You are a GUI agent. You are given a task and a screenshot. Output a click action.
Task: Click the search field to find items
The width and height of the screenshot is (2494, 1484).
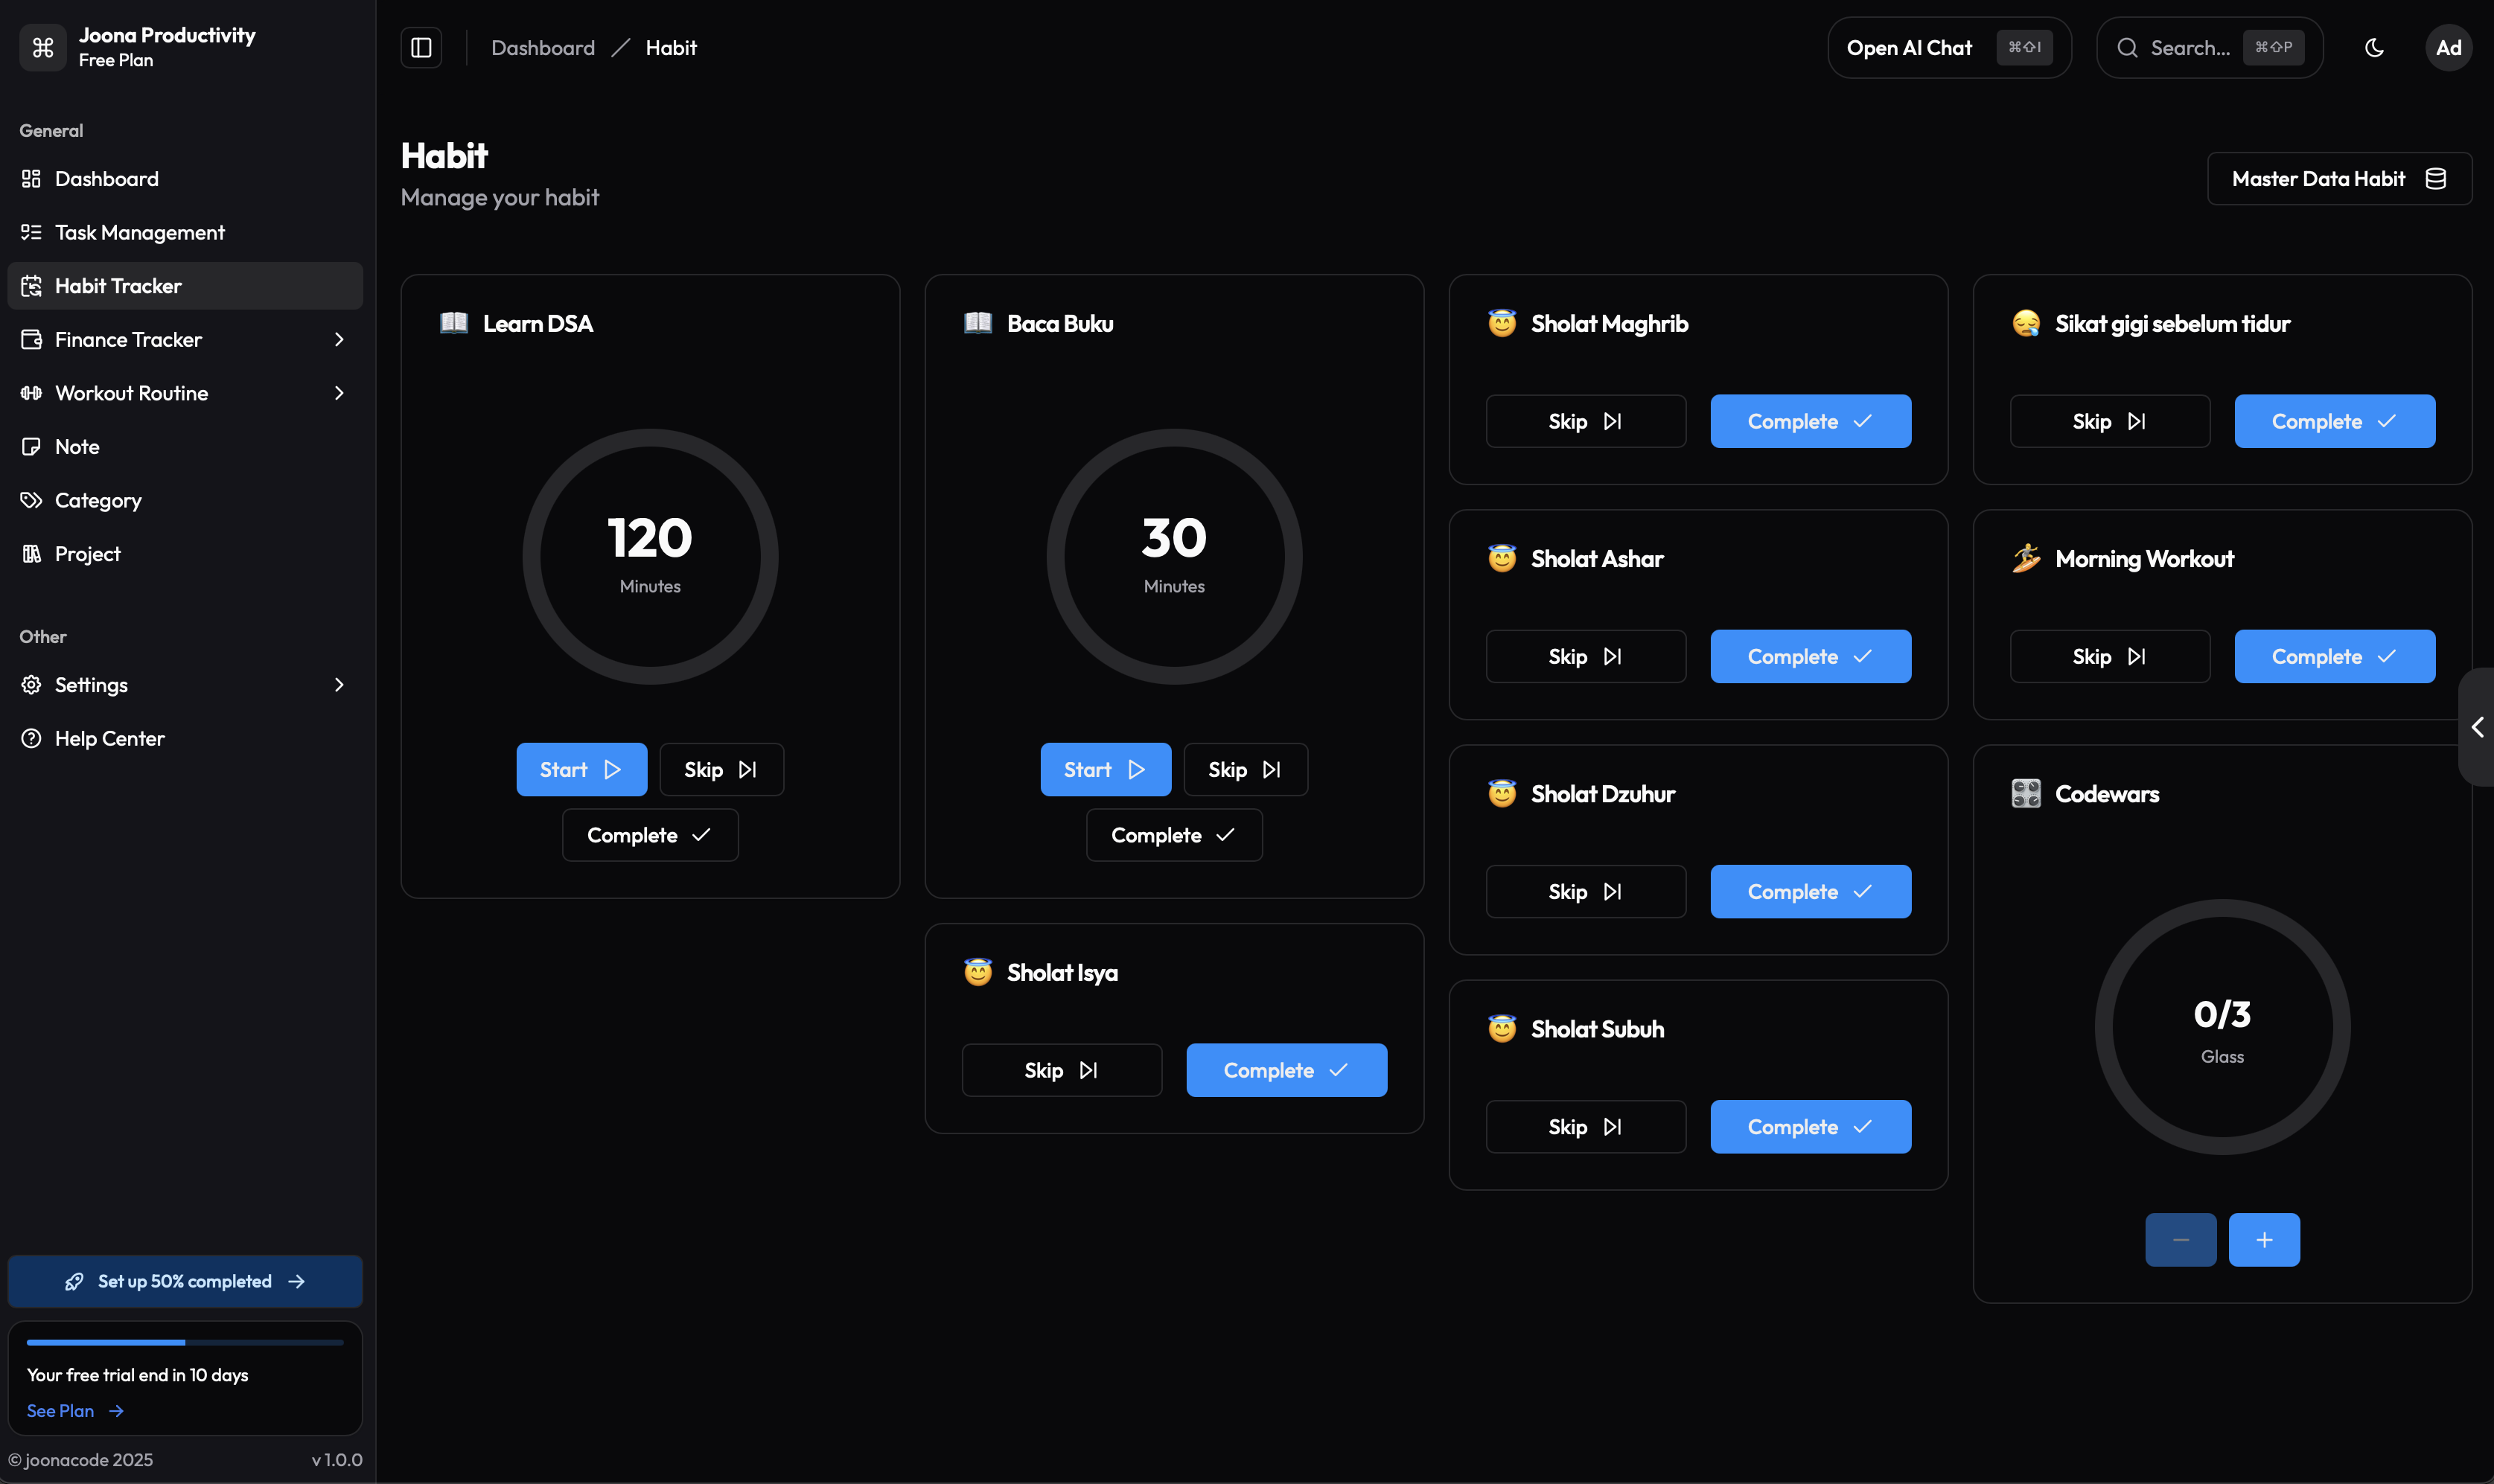coord(2195,47)
